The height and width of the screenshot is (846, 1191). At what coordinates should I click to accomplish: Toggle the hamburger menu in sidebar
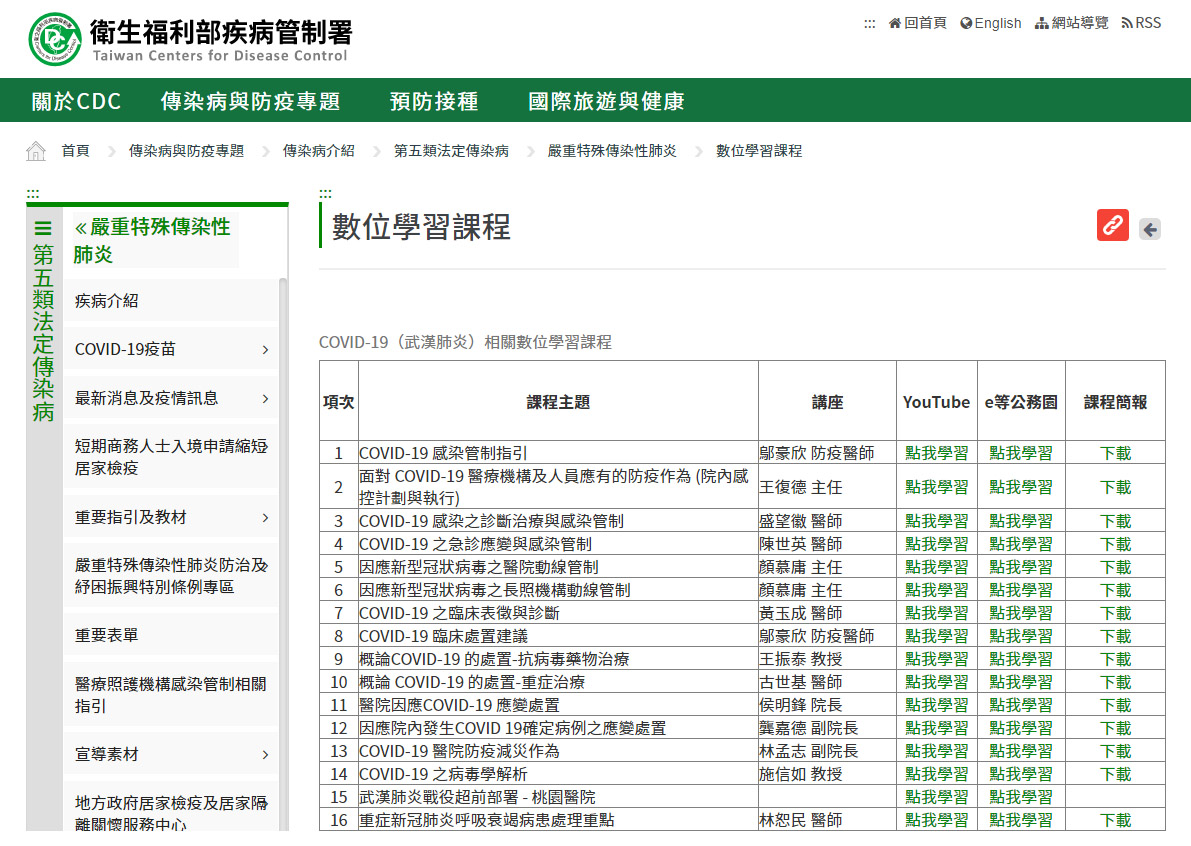tap(43, 228)
